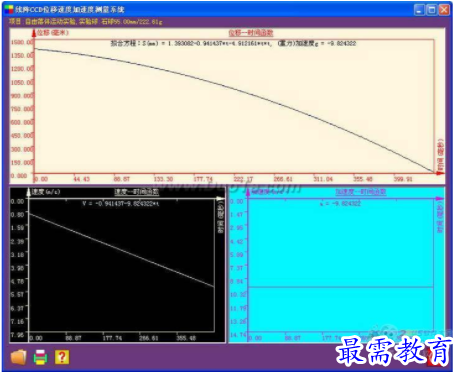Click the 4.42 value on acceleration axis

tap(237, 241)
